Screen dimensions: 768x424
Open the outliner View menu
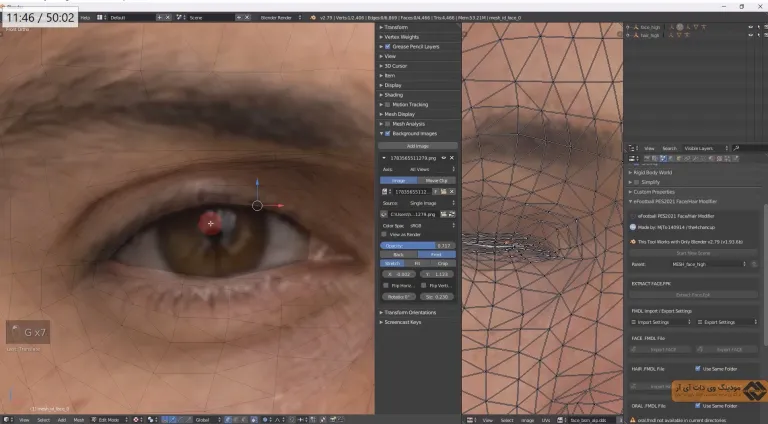coord(649,148)
